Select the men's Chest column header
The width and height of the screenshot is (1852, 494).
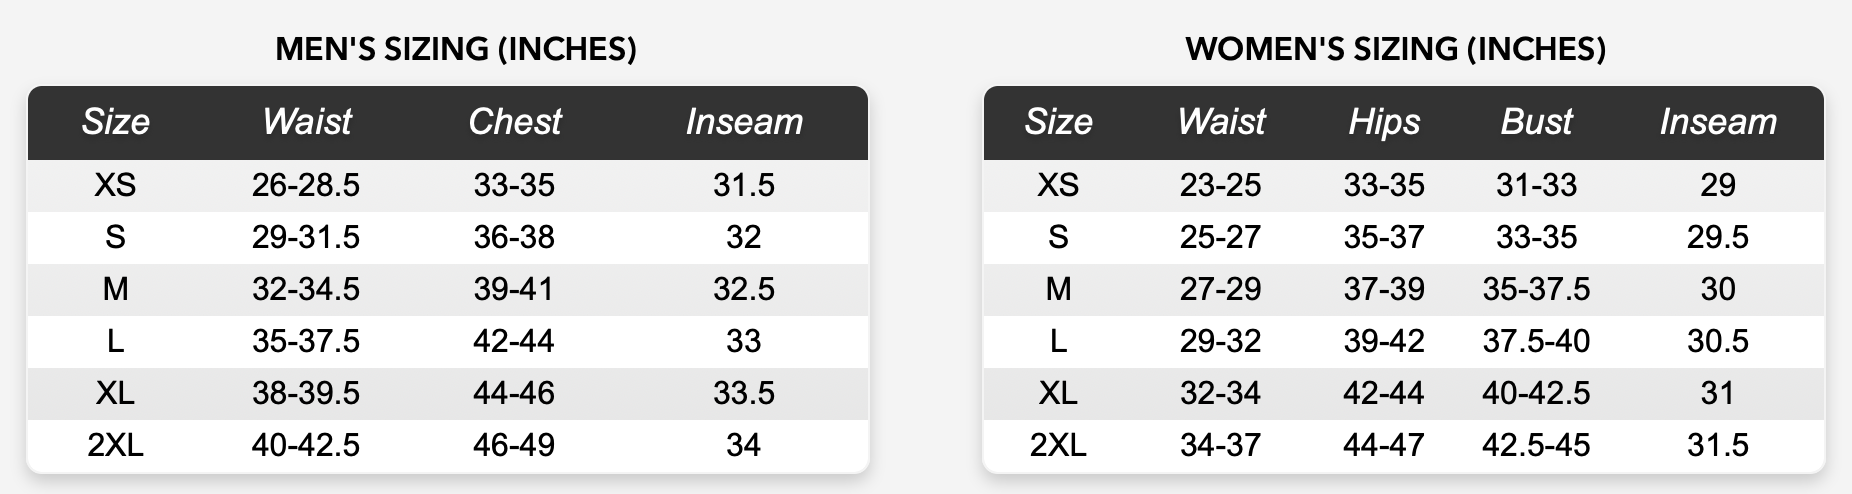514,122
